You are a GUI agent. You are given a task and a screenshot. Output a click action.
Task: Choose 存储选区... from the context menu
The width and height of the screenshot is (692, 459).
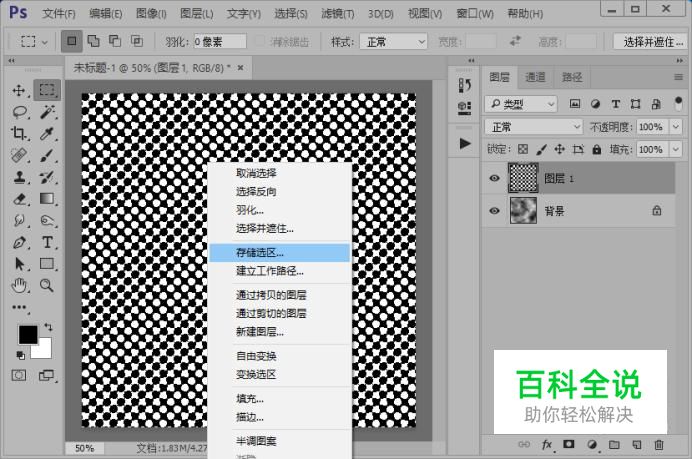tap(260, 253)
